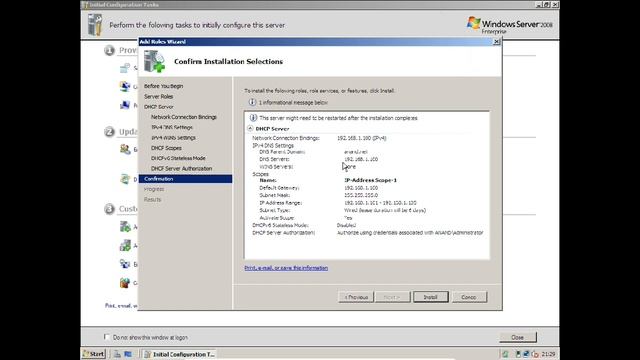
Task: Open Print, e-mail, or save this information link
Action: click(x=286, y=268)
